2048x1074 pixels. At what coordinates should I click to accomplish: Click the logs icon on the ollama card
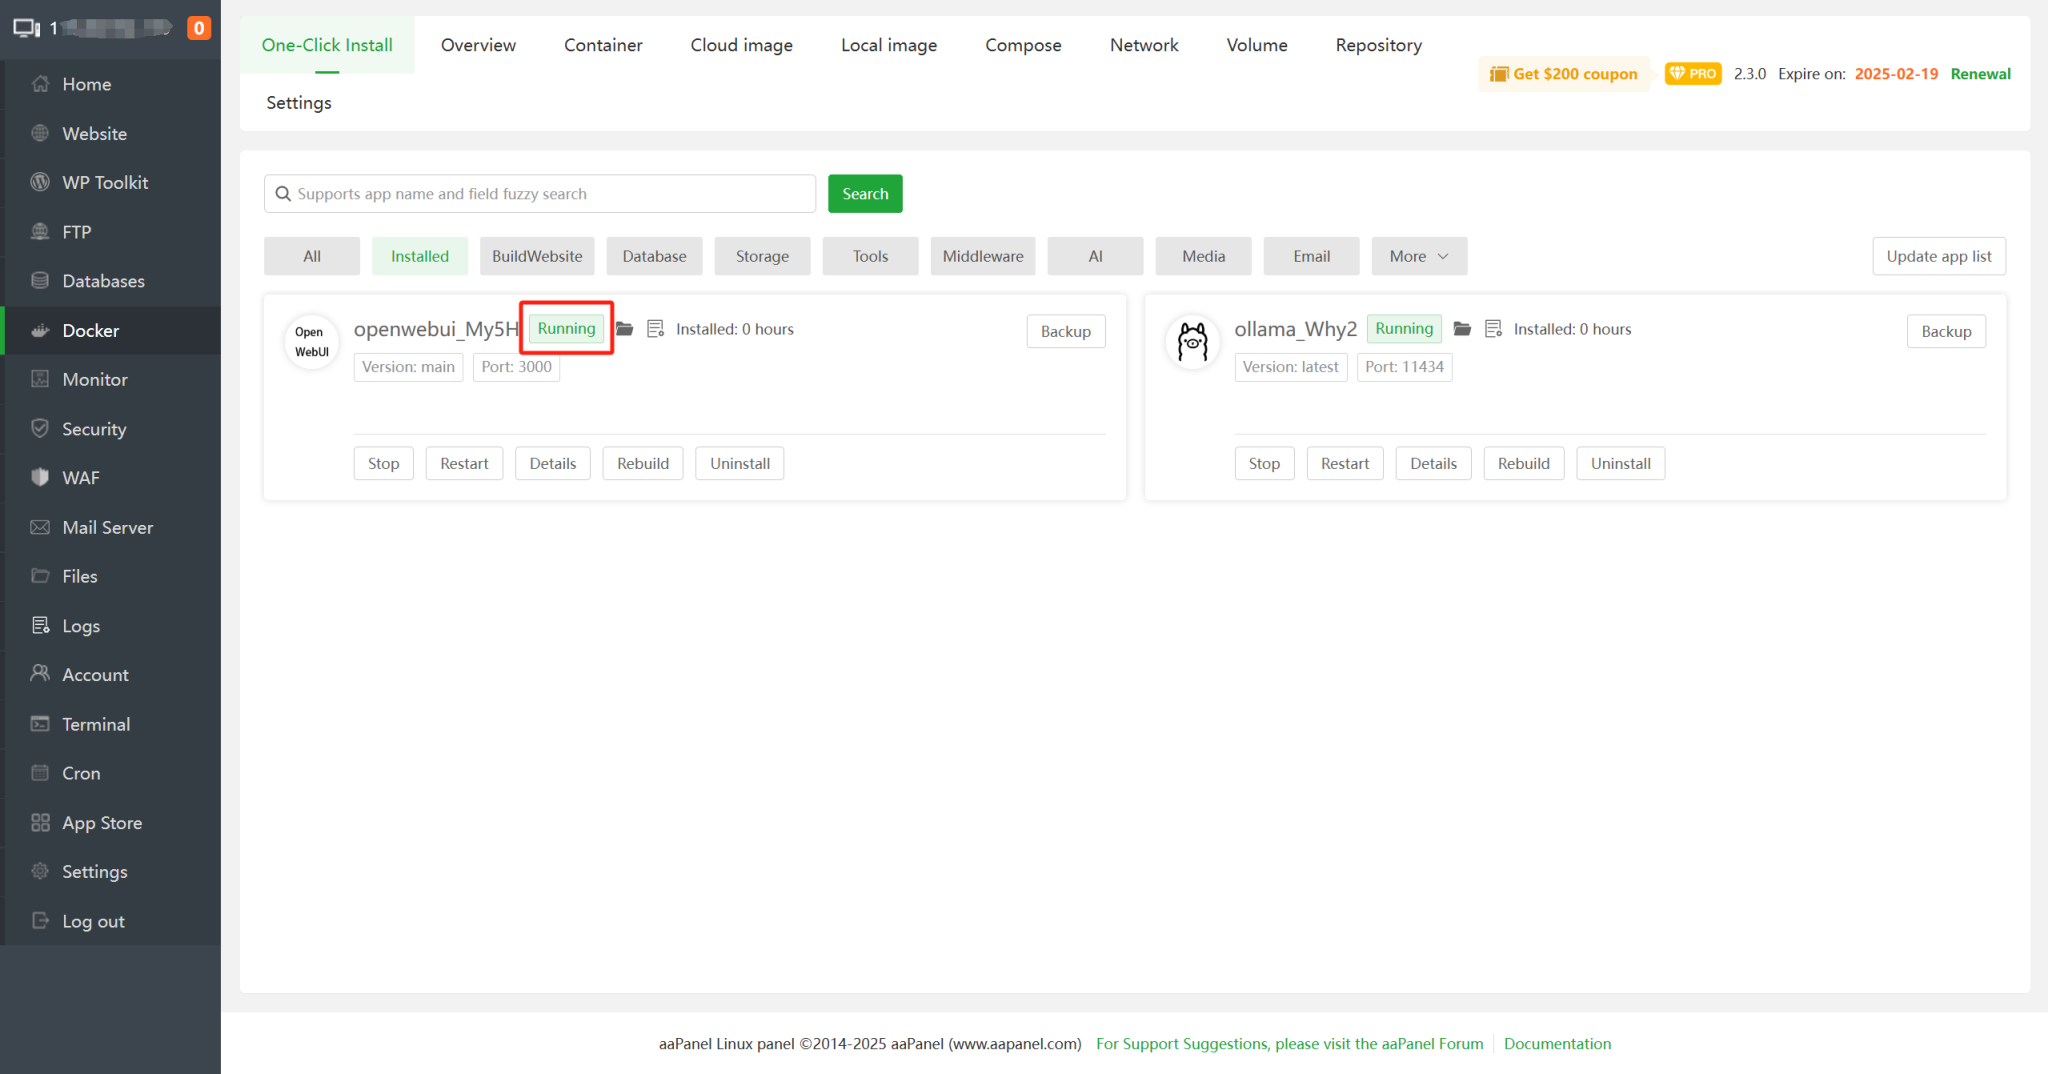click(1493, 328)
